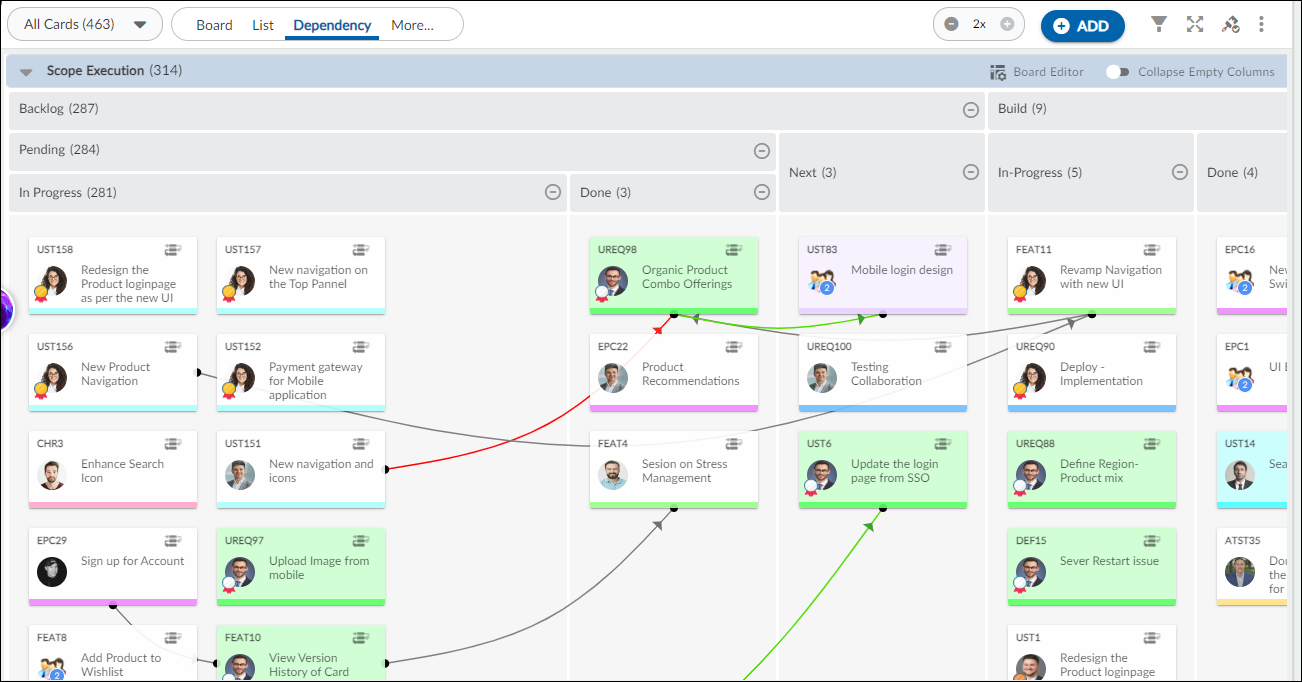Switch to the List tab
This screenshot has width=1302, height=682.
(x=262, y=24)
